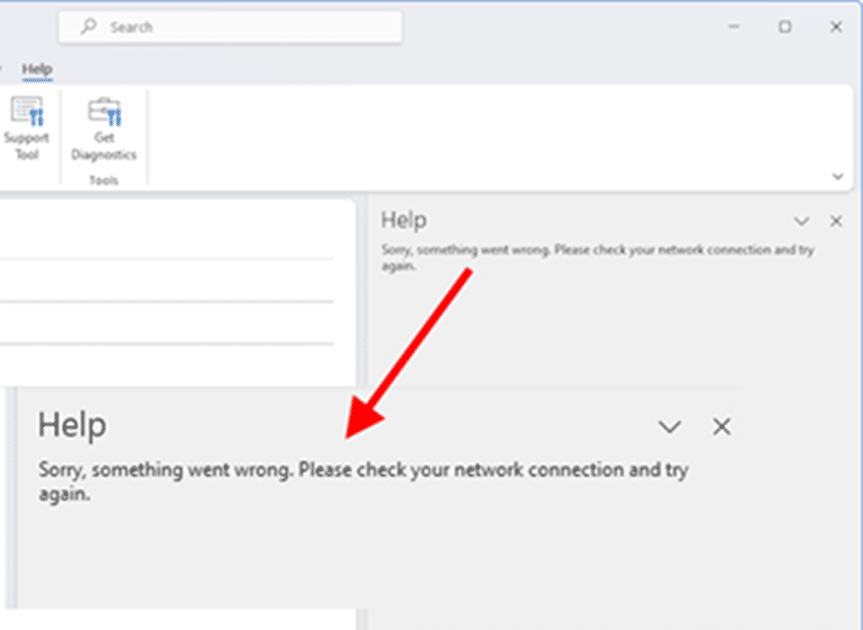Click the magnifier icon in Search box
This screenshot has width=863, height=630.
click(x=88, y=26)
